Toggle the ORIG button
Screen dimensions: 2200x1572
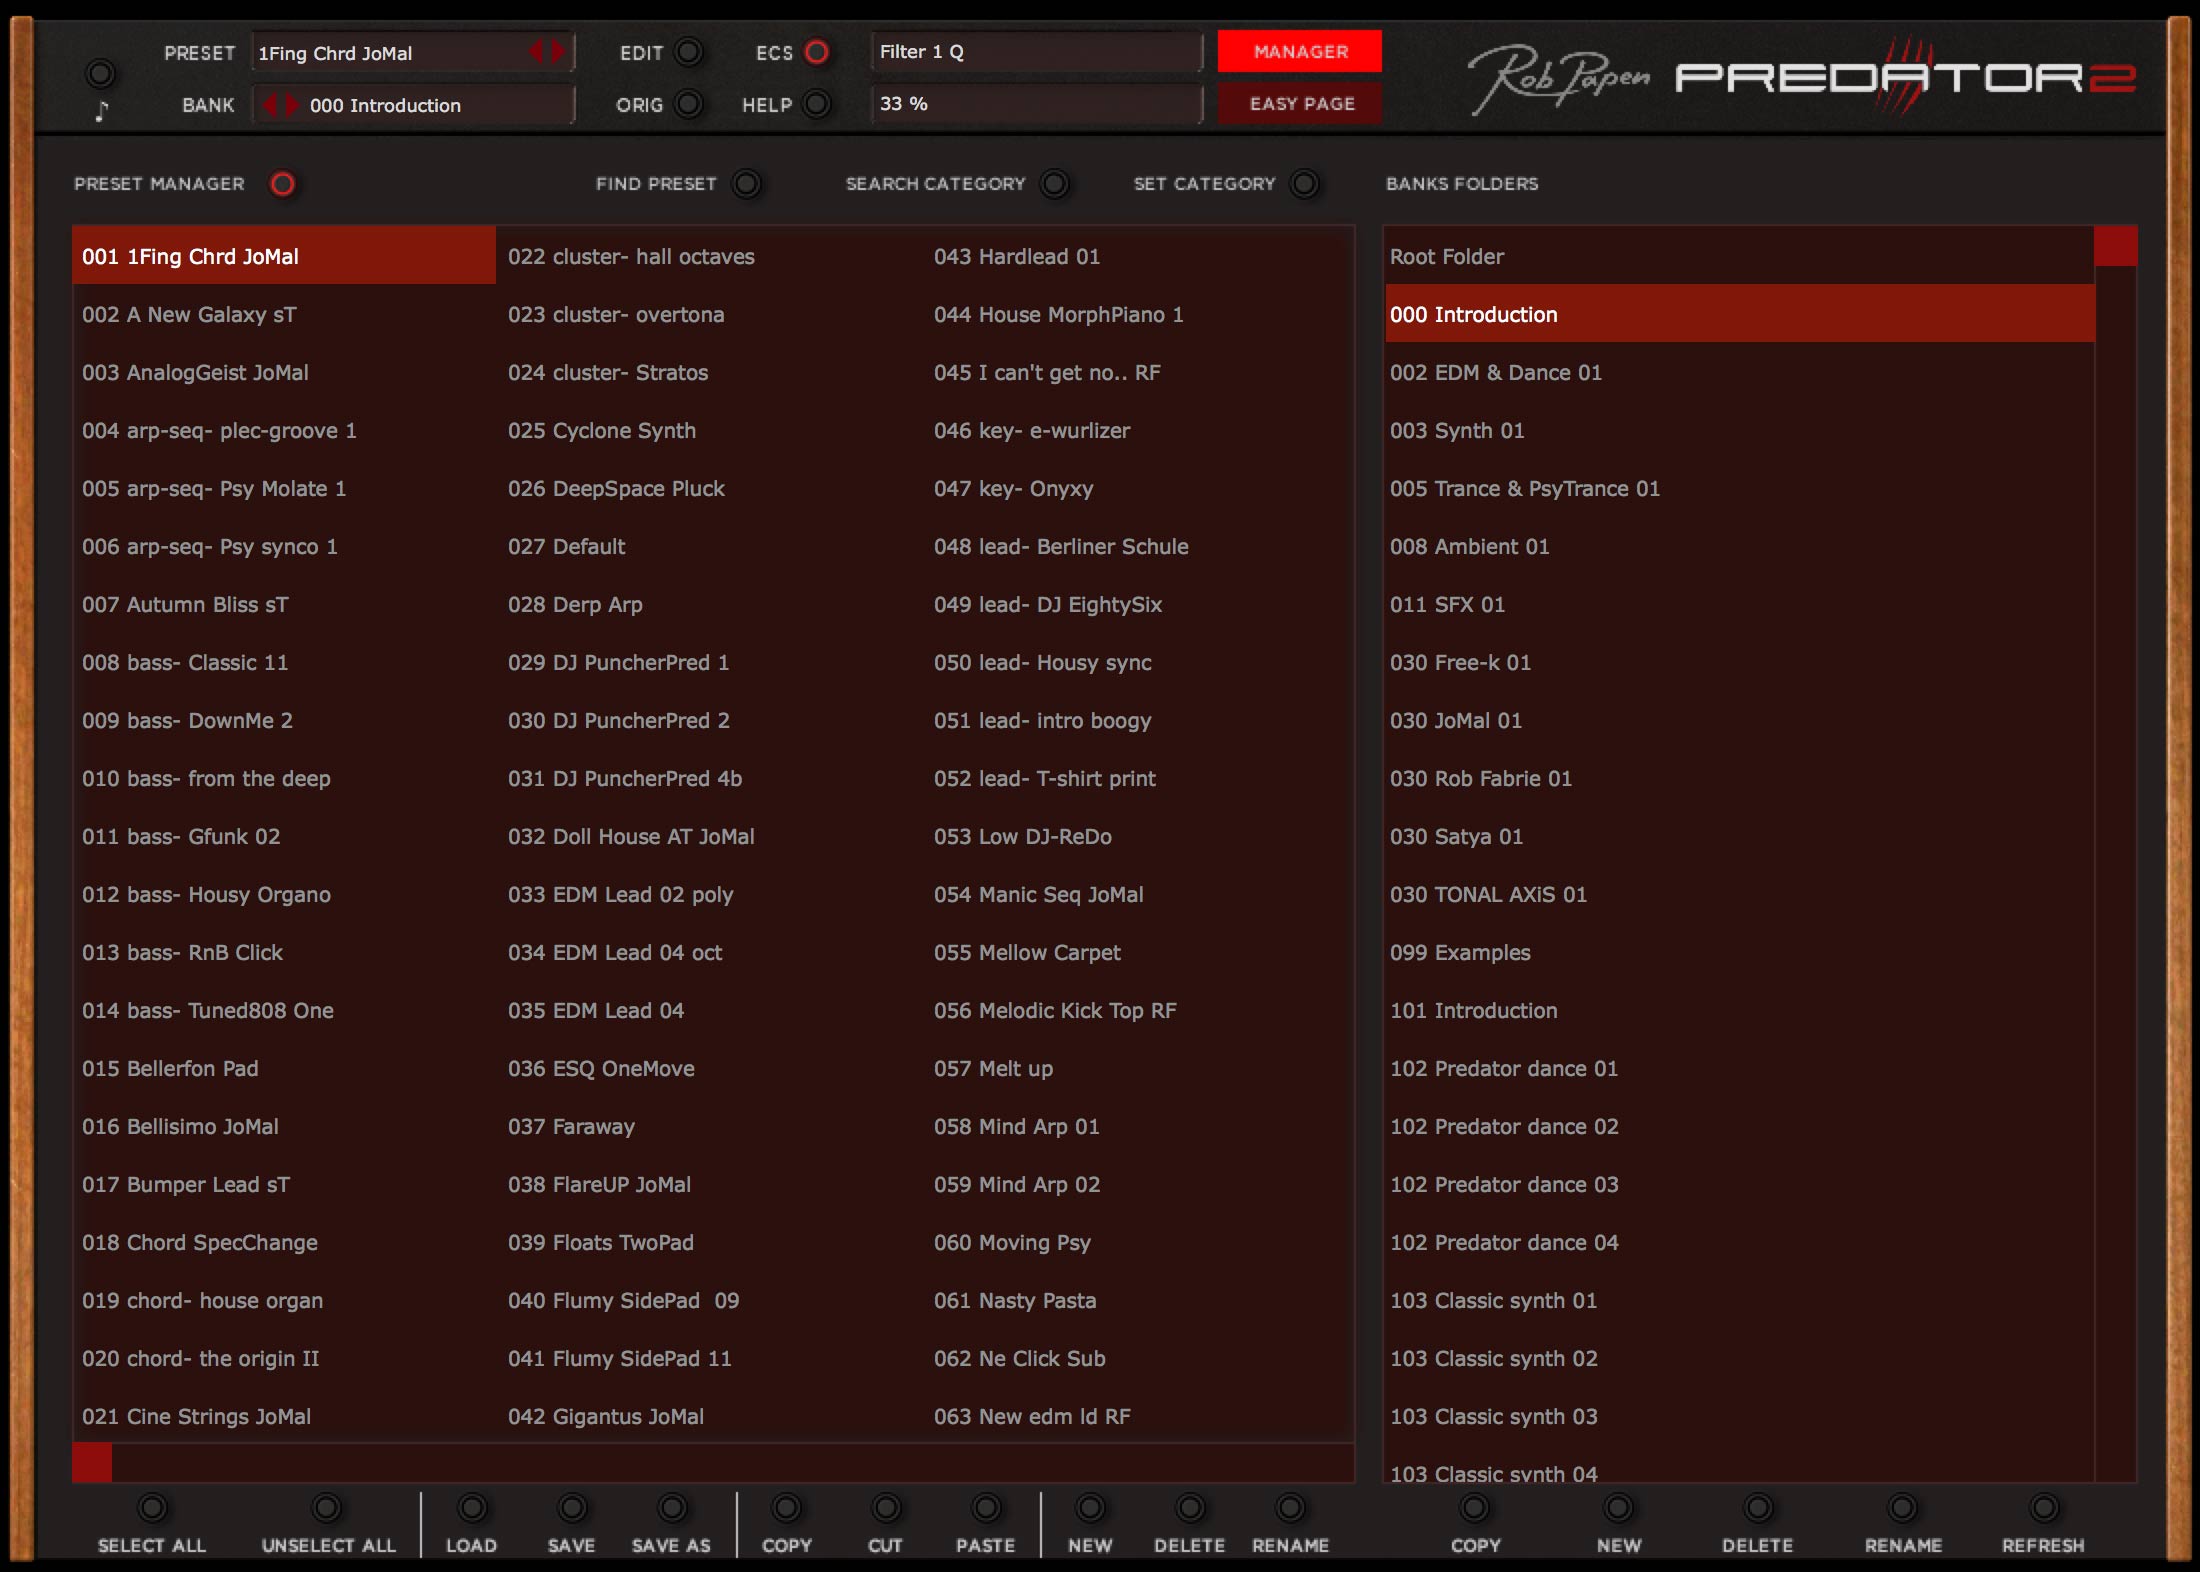[x=688, y=104]
